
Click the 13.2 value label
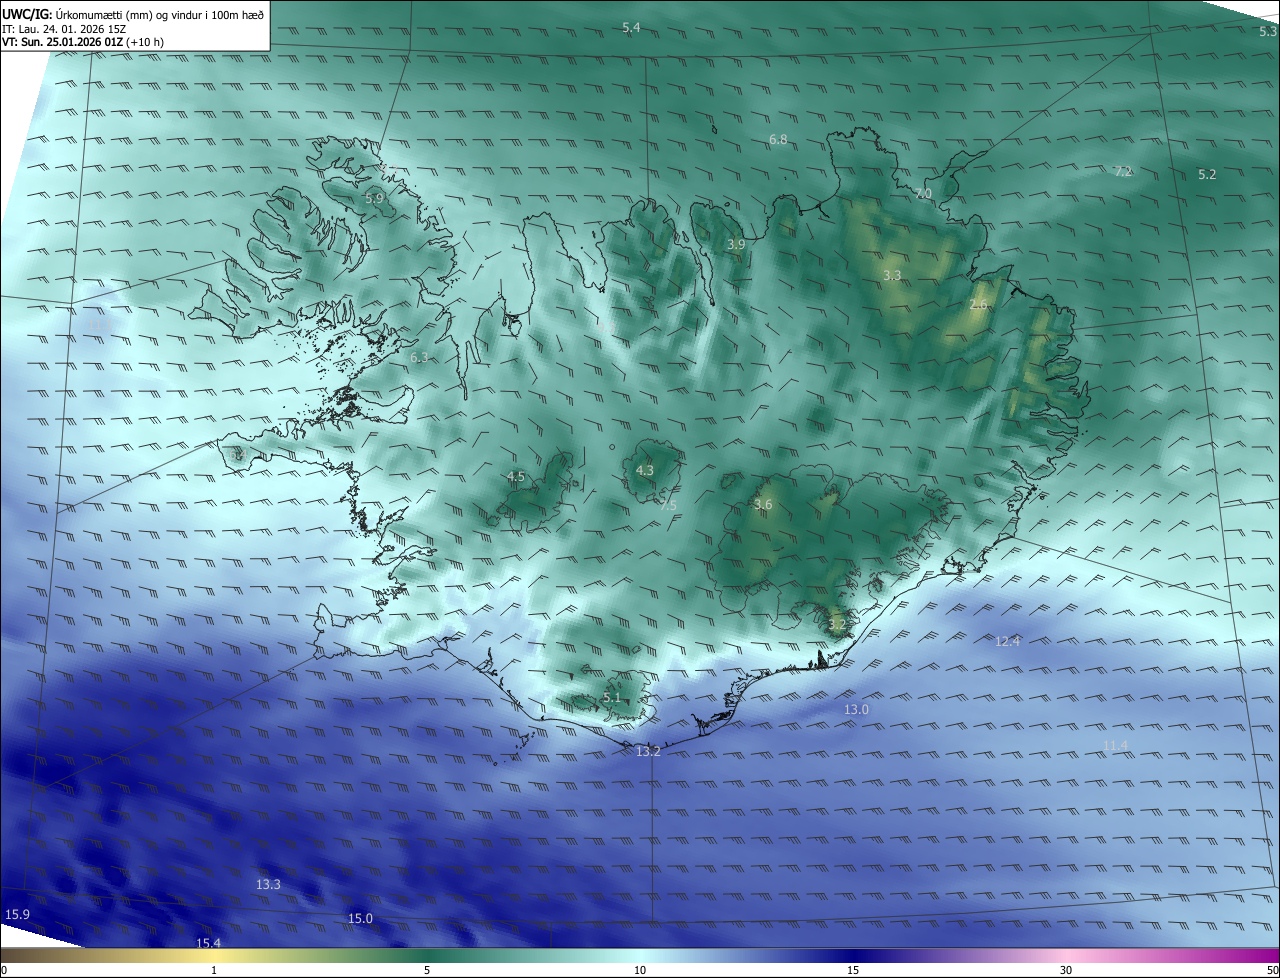tap(648, 752)
